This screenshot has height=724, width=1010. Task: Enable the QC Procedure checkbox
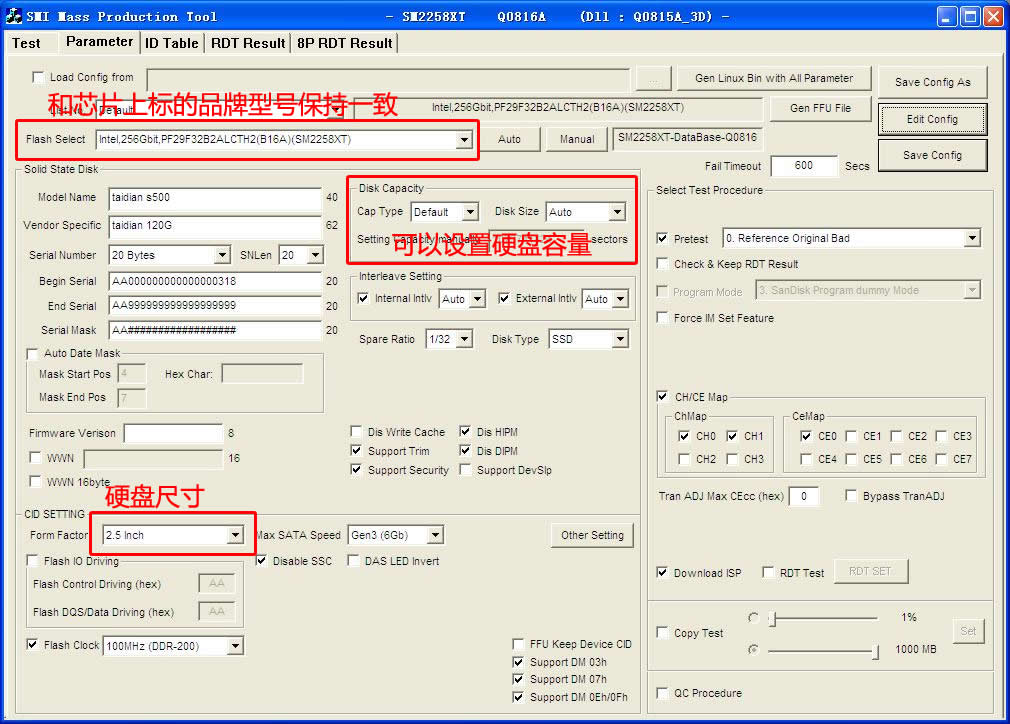point(662,693)
